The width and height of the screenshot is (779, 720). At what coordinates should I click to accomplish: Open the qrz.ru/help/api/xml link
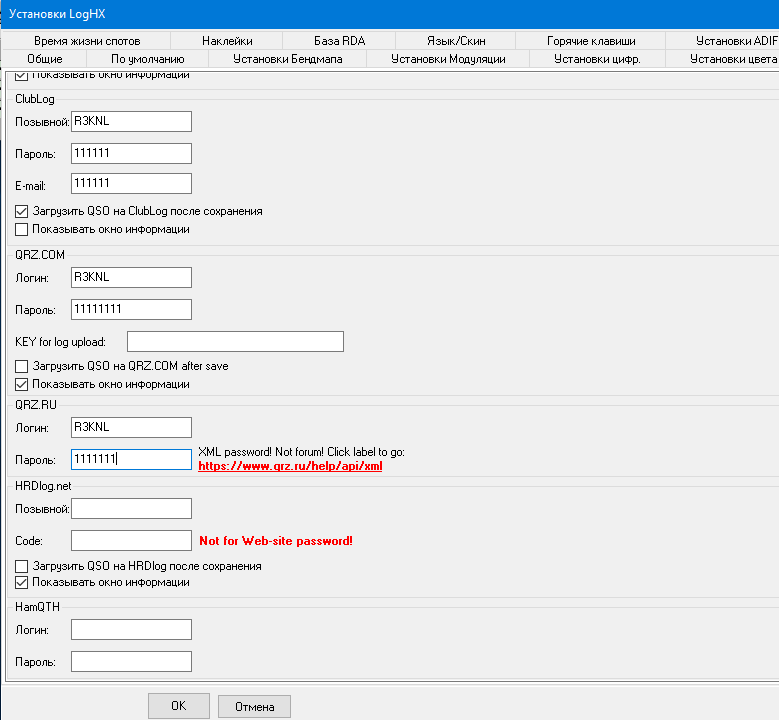tap(290, 466)
